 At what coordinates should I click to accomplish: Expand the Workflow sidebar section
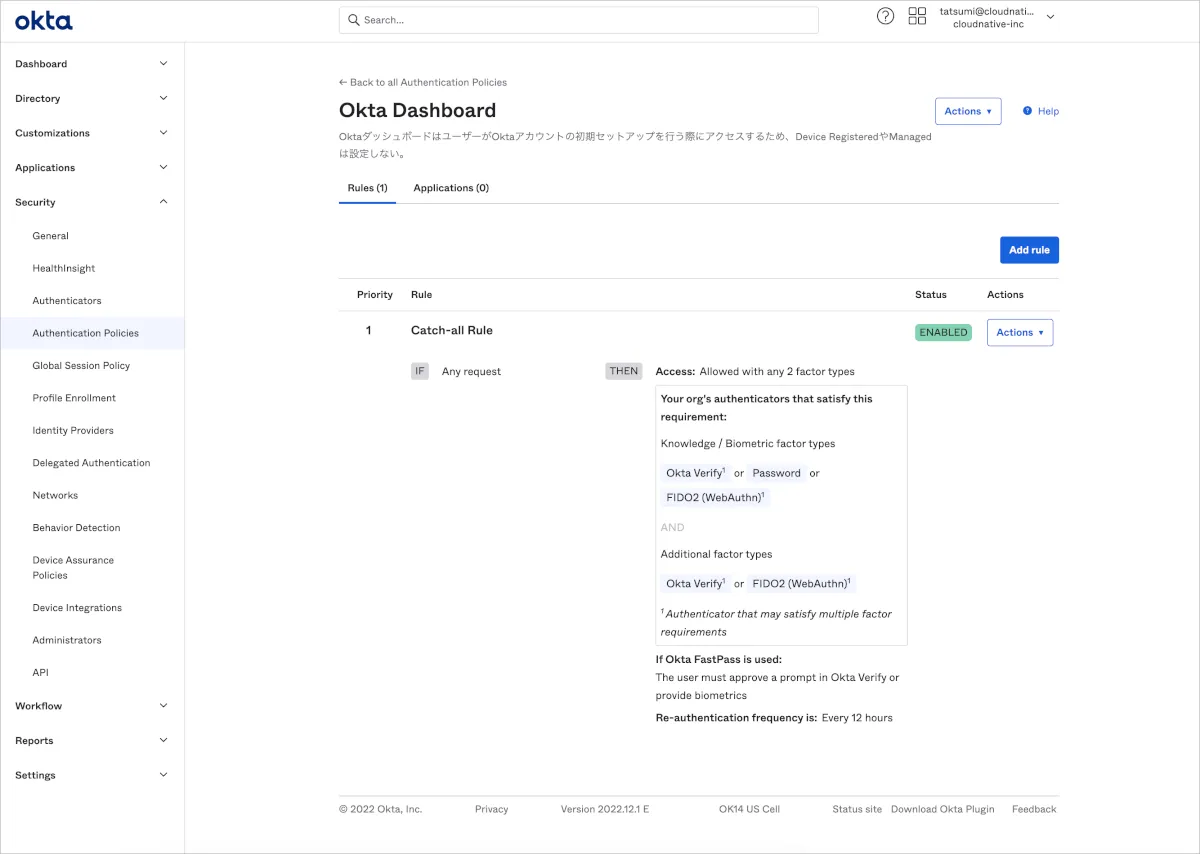coord(164,706)
